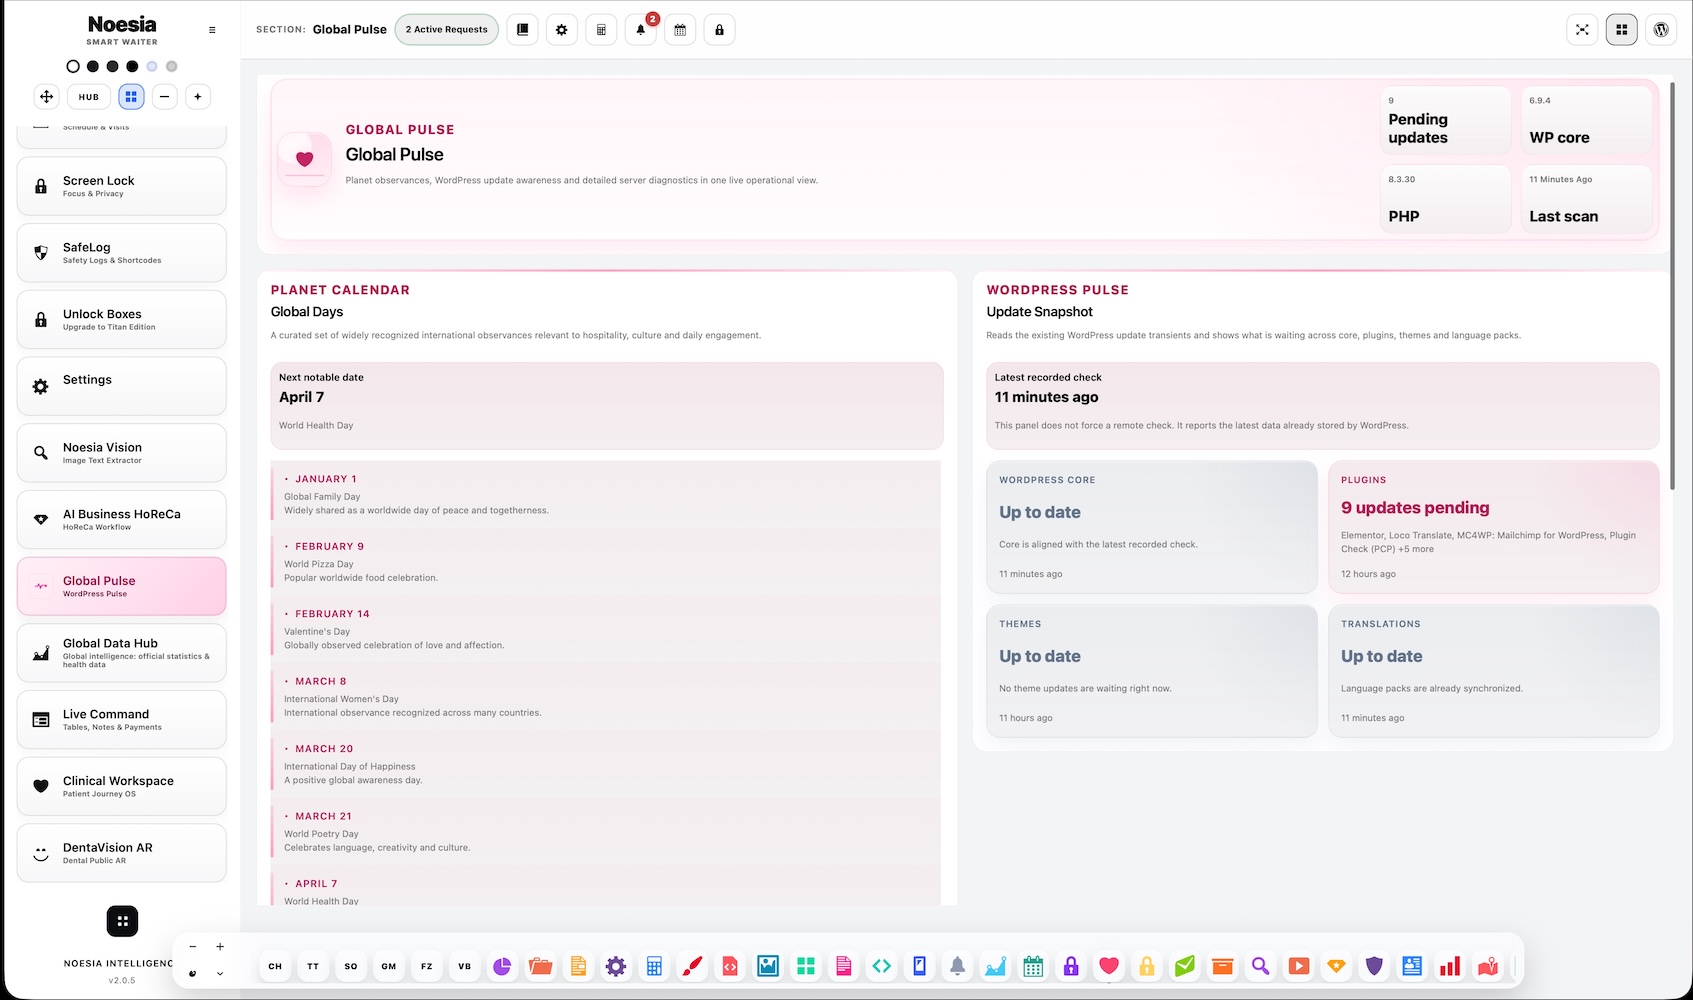Viewport: 1693px width, 1000px height.
Task: Open SafeLog safety logs item
Action: [x=122, y=253]
